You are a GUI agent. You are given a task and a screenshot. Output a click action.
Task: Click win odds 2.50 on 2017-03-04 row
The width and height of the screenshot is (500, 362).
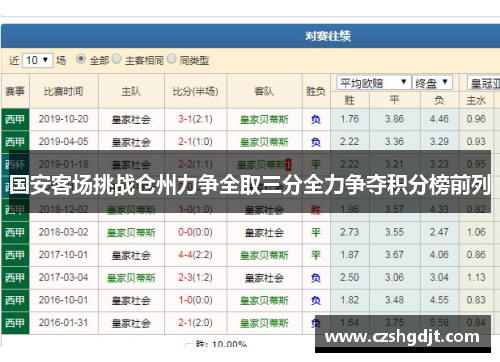350,277
